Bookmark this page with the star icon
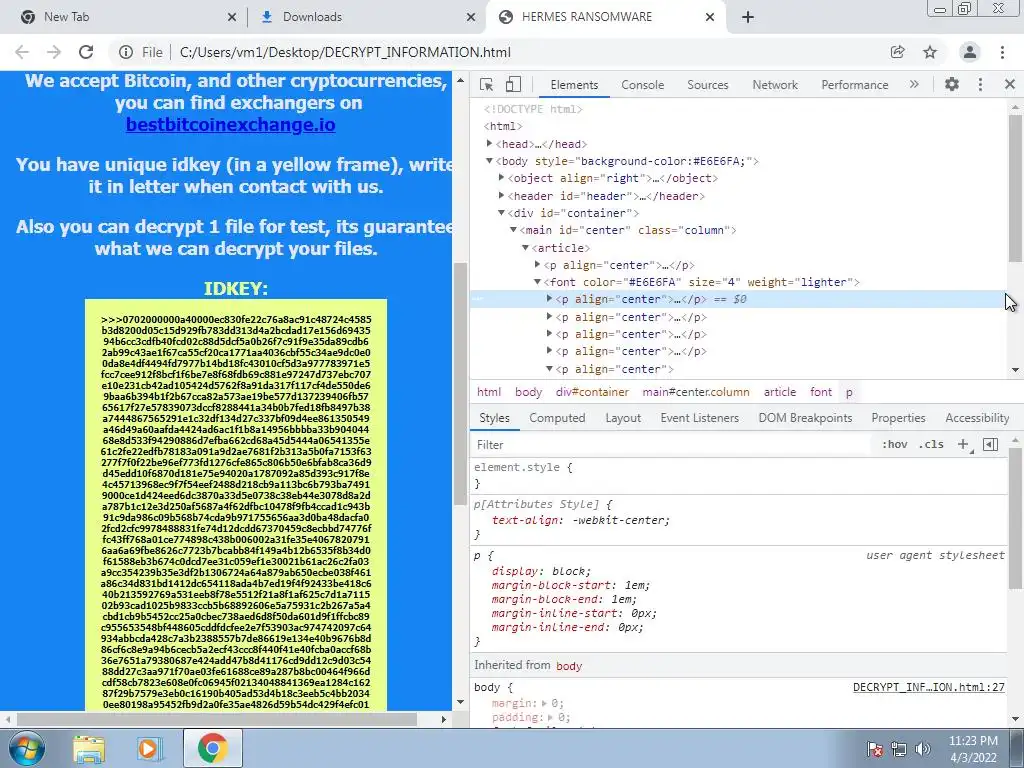This screenshot has width=1024, height=768. pyautogui.click(x=930, y=52)
